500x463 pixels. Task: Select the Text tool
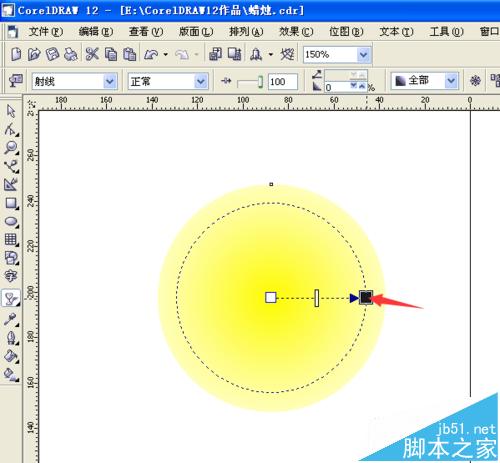11,276
